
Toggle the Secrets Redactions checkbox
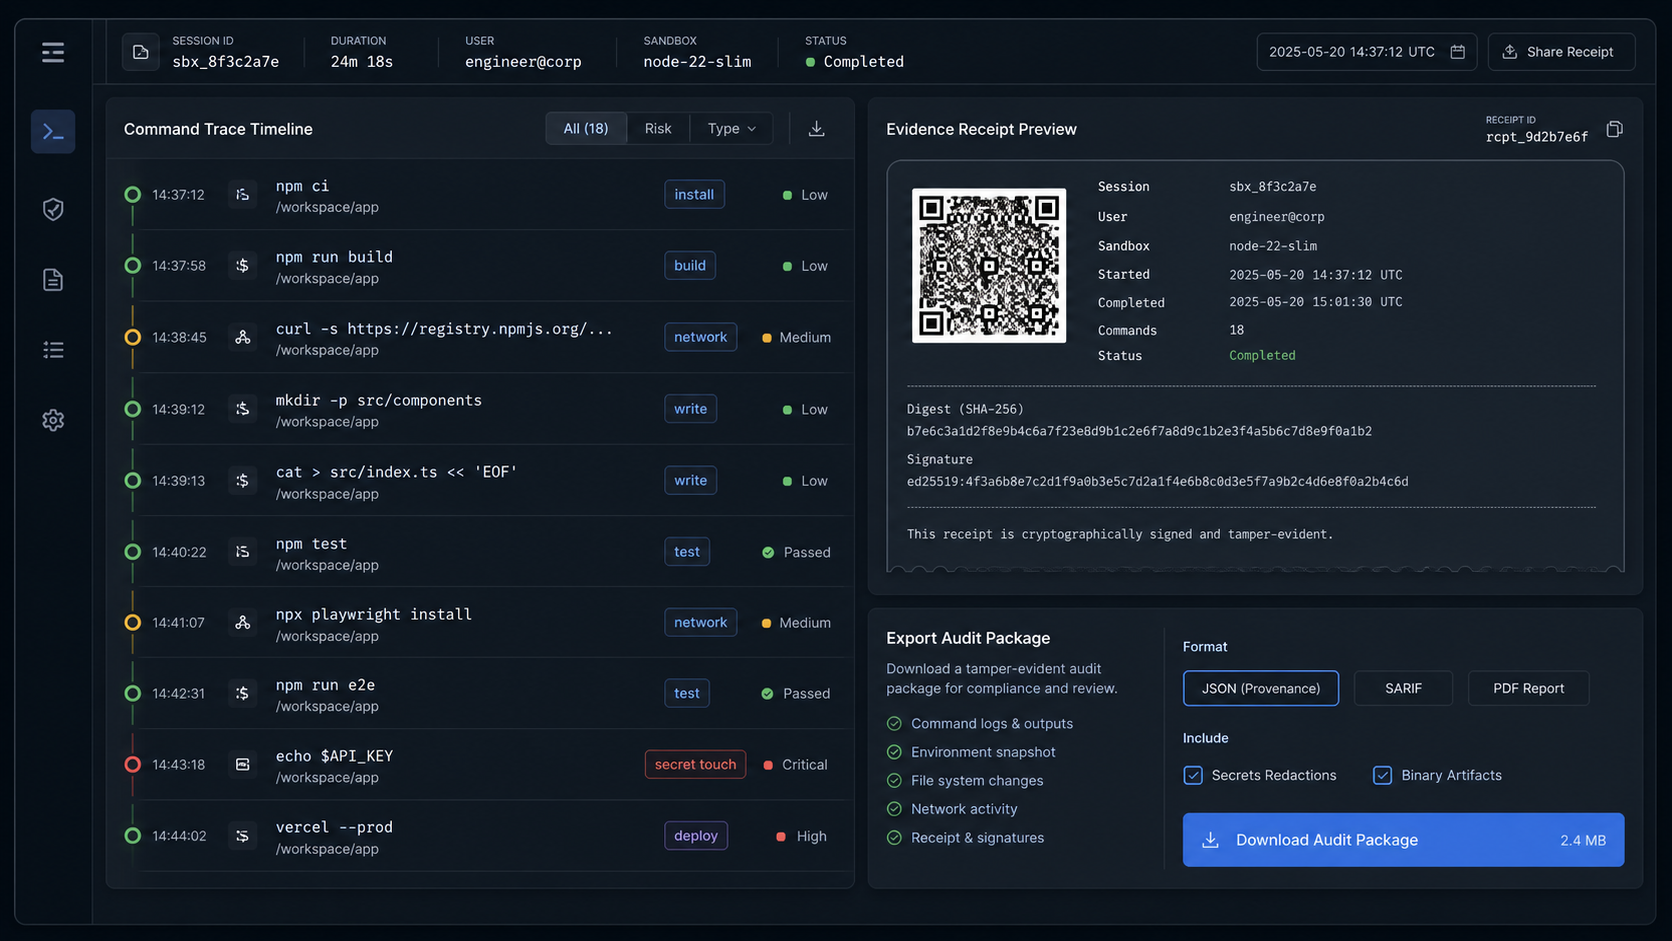(x=1193, y=775)
